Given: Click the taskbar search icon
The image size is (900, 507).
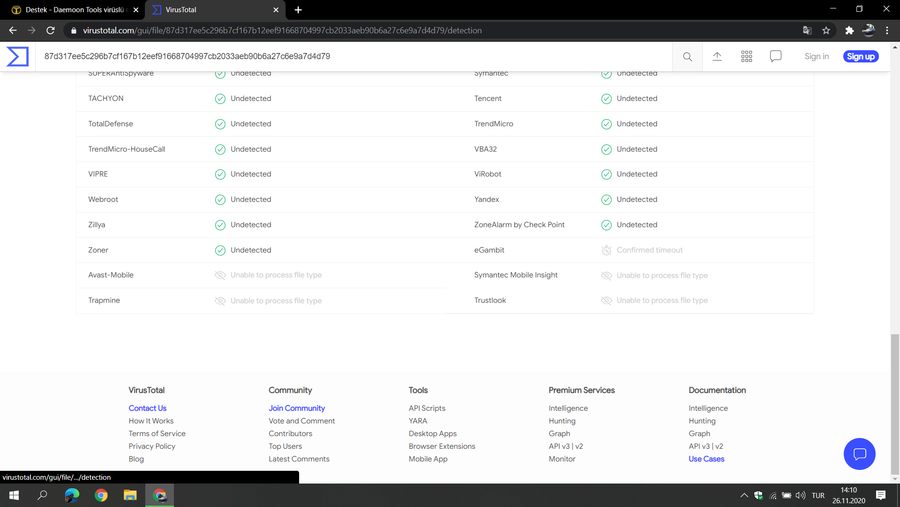Looking at the screenshot, I should (42, 495).
